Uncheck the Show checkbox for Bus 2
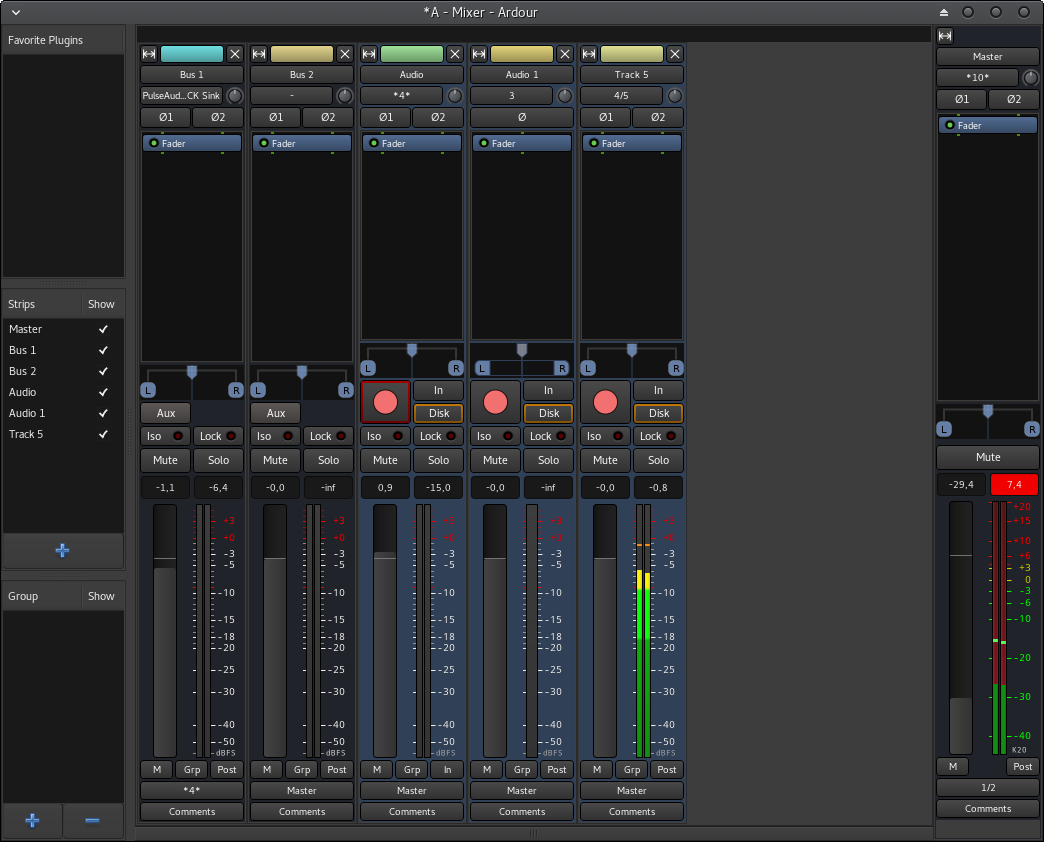 point(102,371)
